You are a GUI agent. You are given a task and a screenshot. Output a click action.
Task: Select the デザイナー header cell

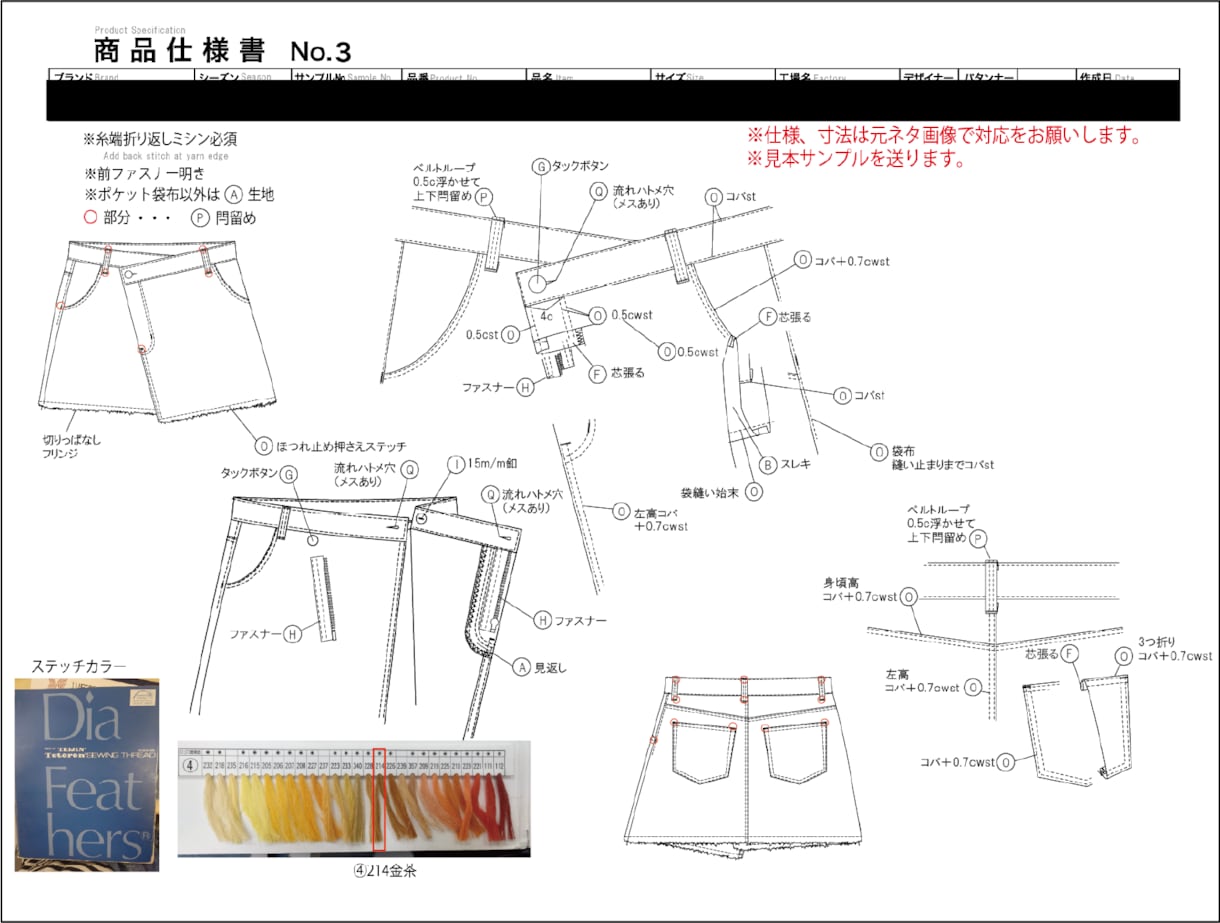[x=929, y=76]
